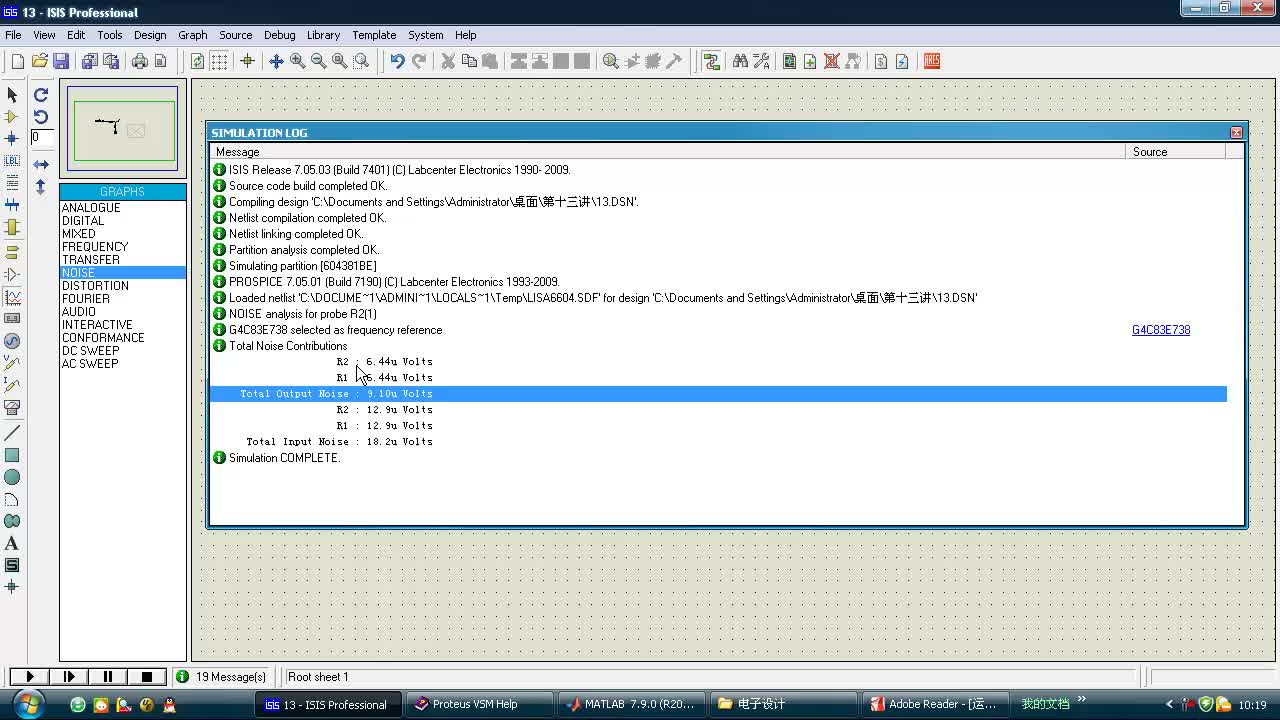1280x720 pixels.
Task: Zoom out of the schematic
Action: click(318, 61)
